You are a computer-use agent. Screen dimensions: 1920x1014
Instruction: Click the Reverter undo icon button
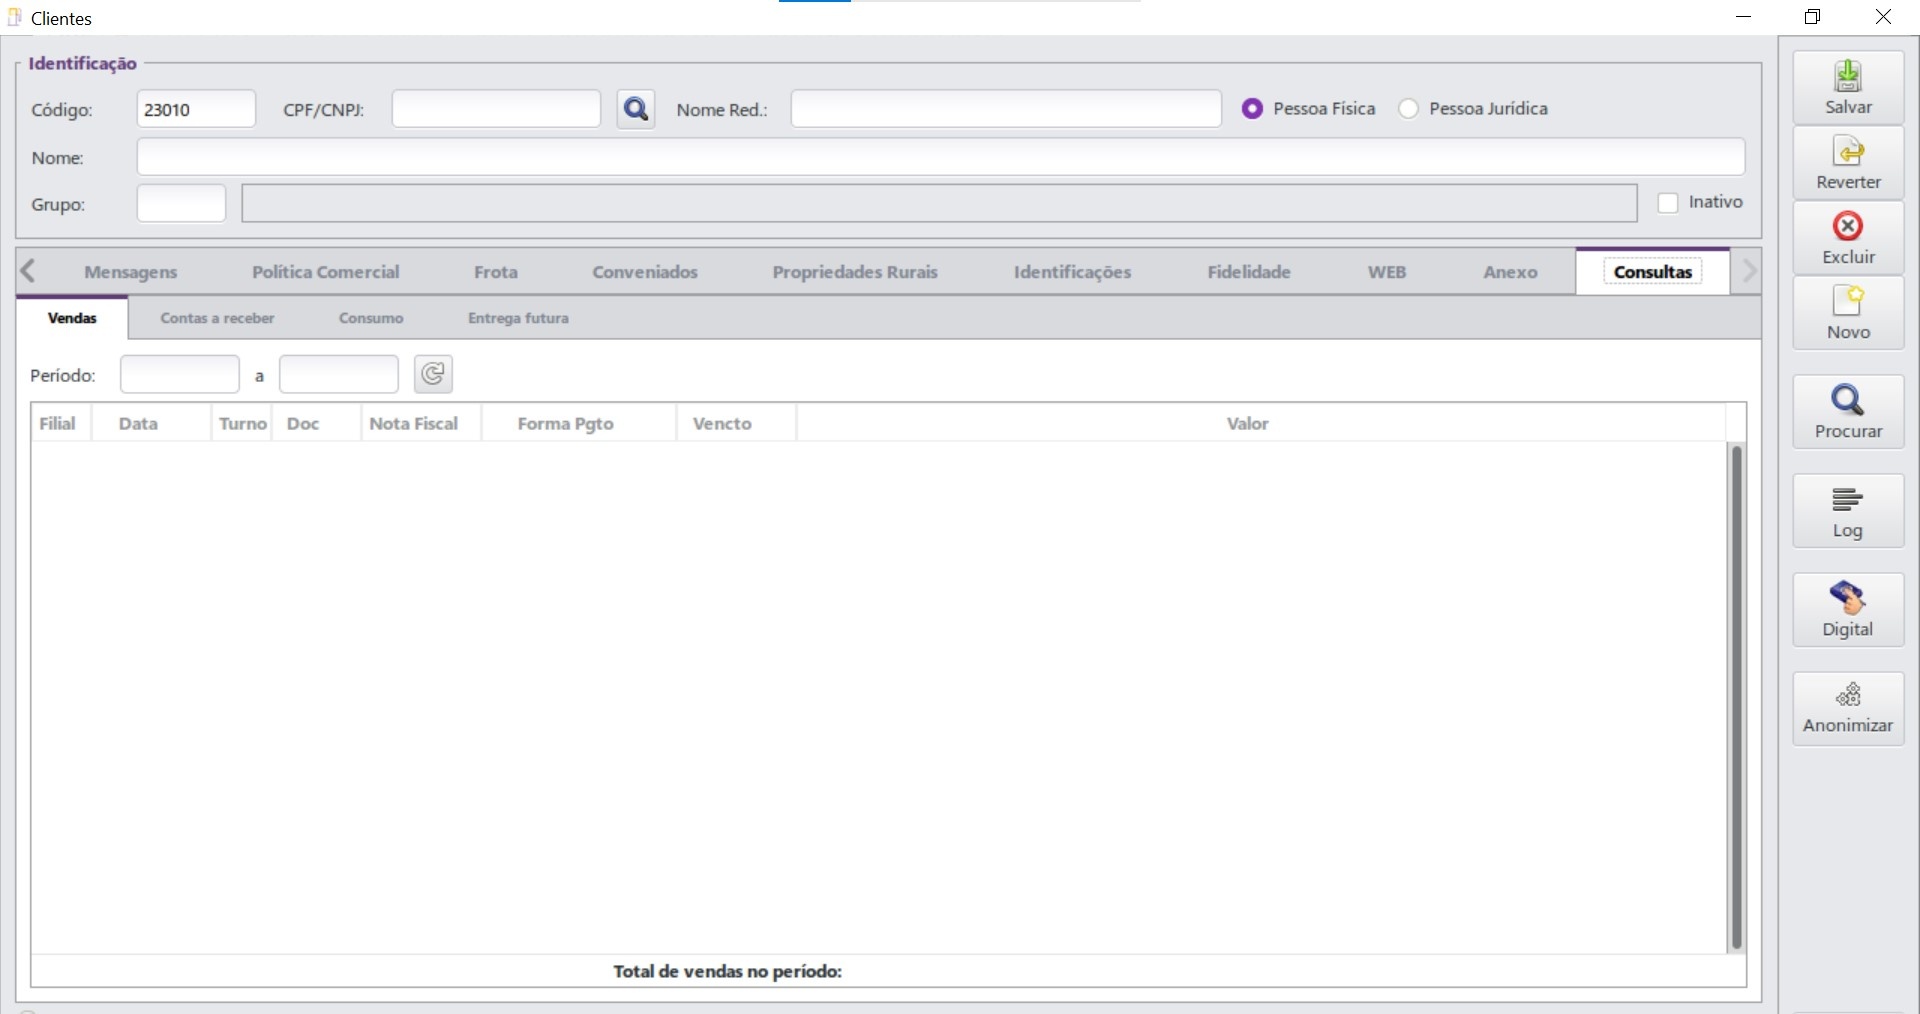1848,163
